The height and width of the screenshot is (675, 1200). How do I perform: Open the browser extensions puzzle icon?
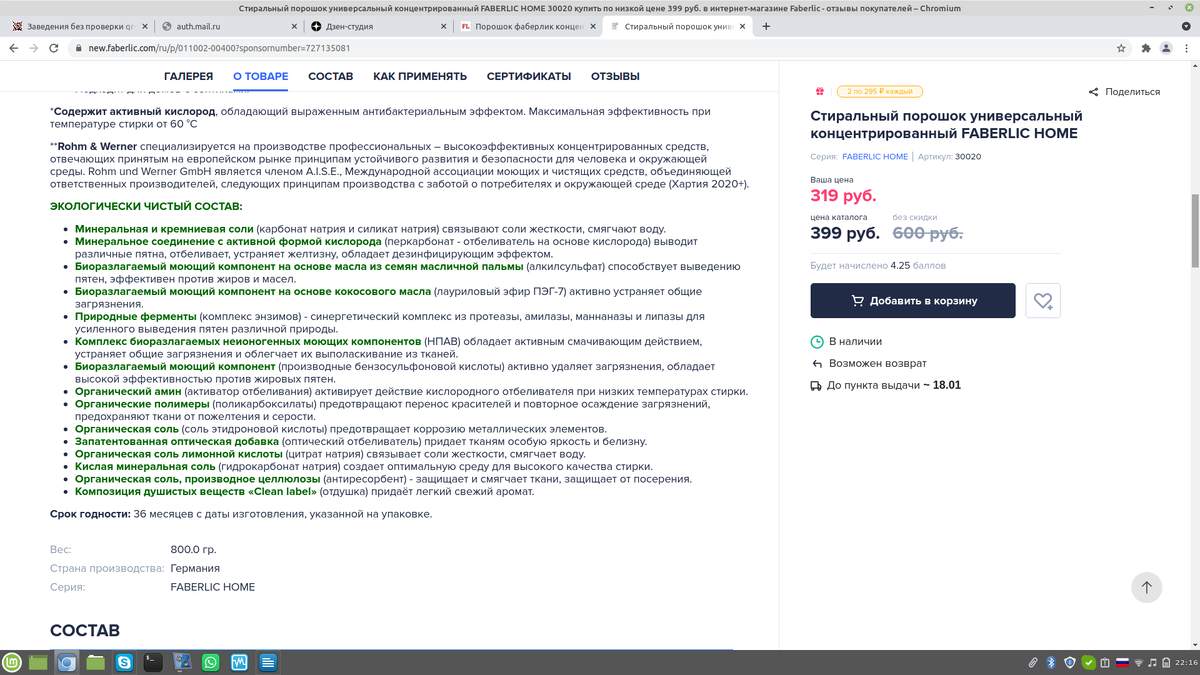[x=1145, y=47]
